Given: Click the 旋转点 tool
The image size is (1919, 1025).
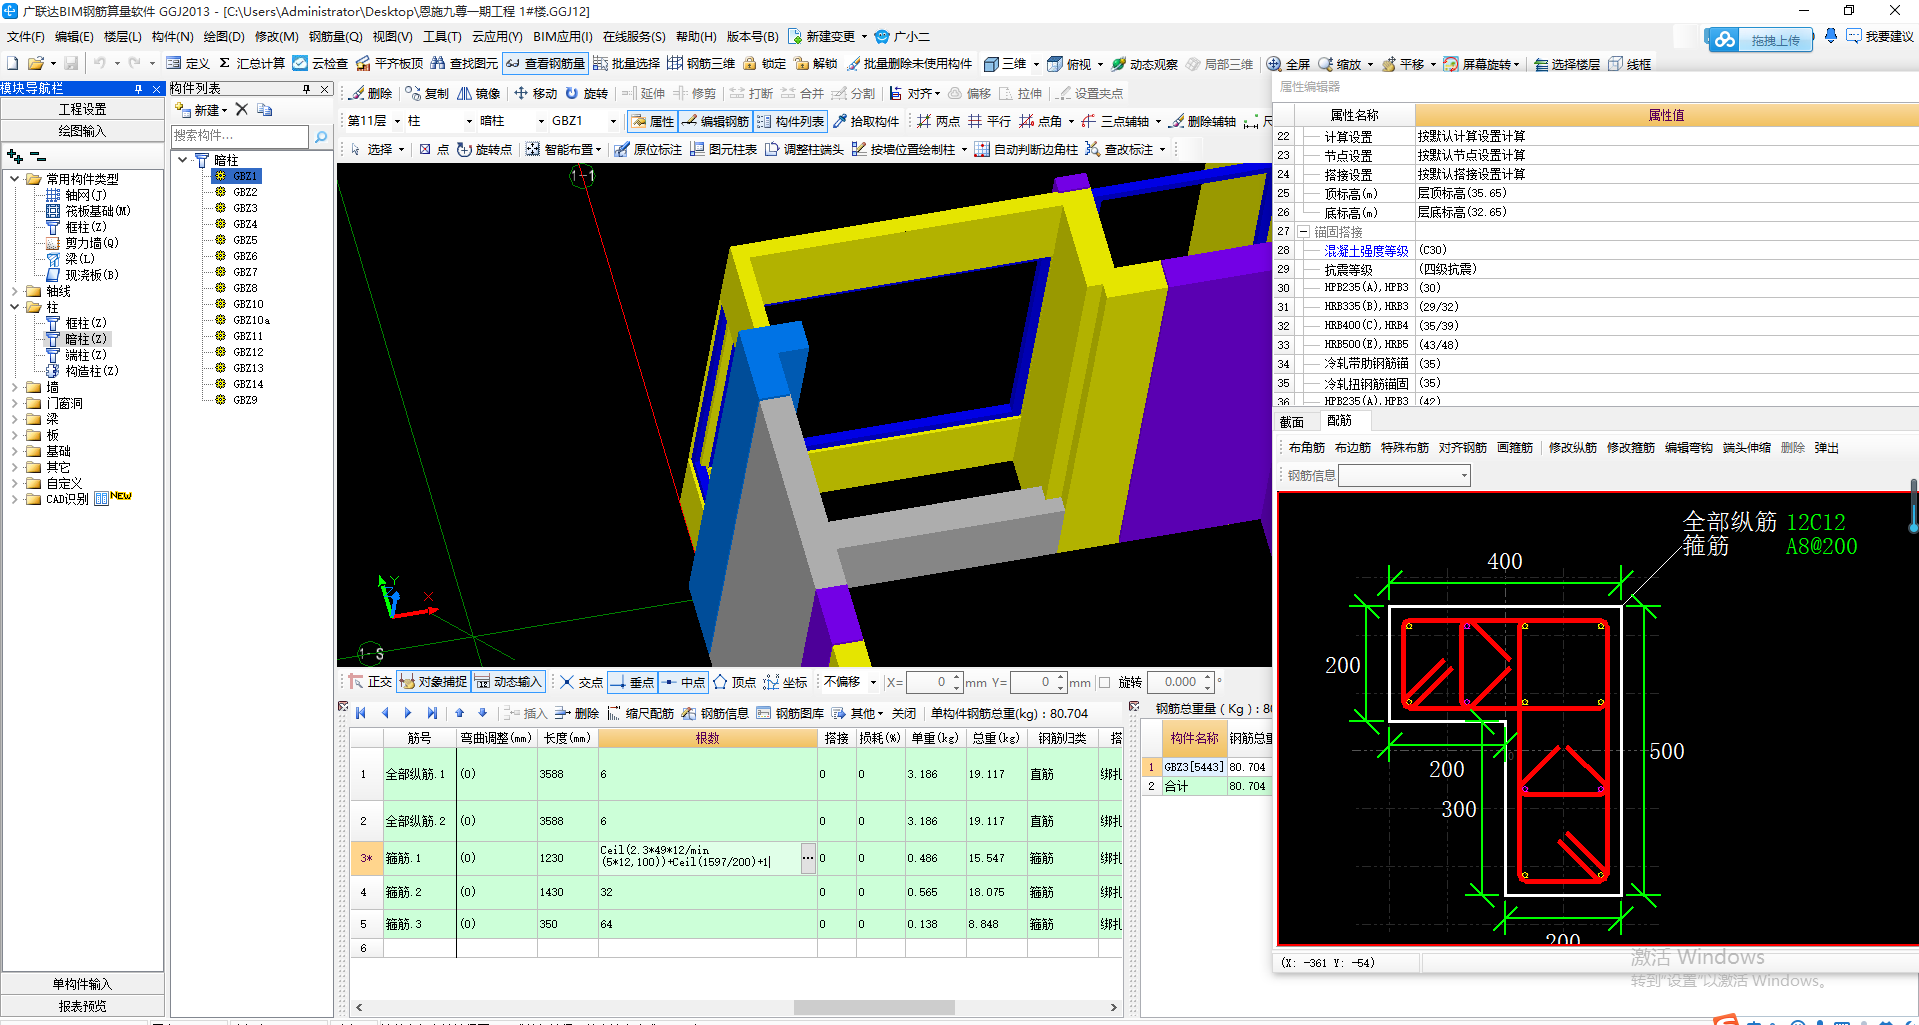Looking at the screenshot, I should (x=484, y=149).
